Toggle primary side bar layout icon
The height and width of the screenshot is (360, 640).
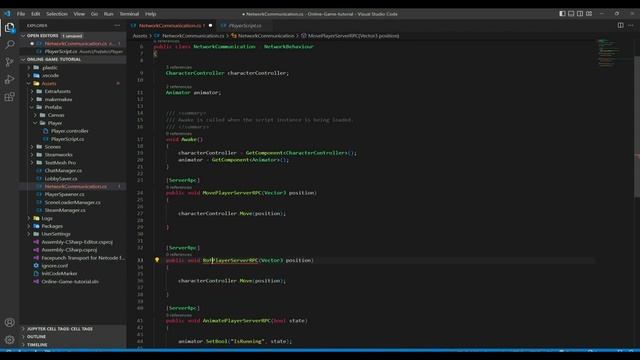(562, 13)
